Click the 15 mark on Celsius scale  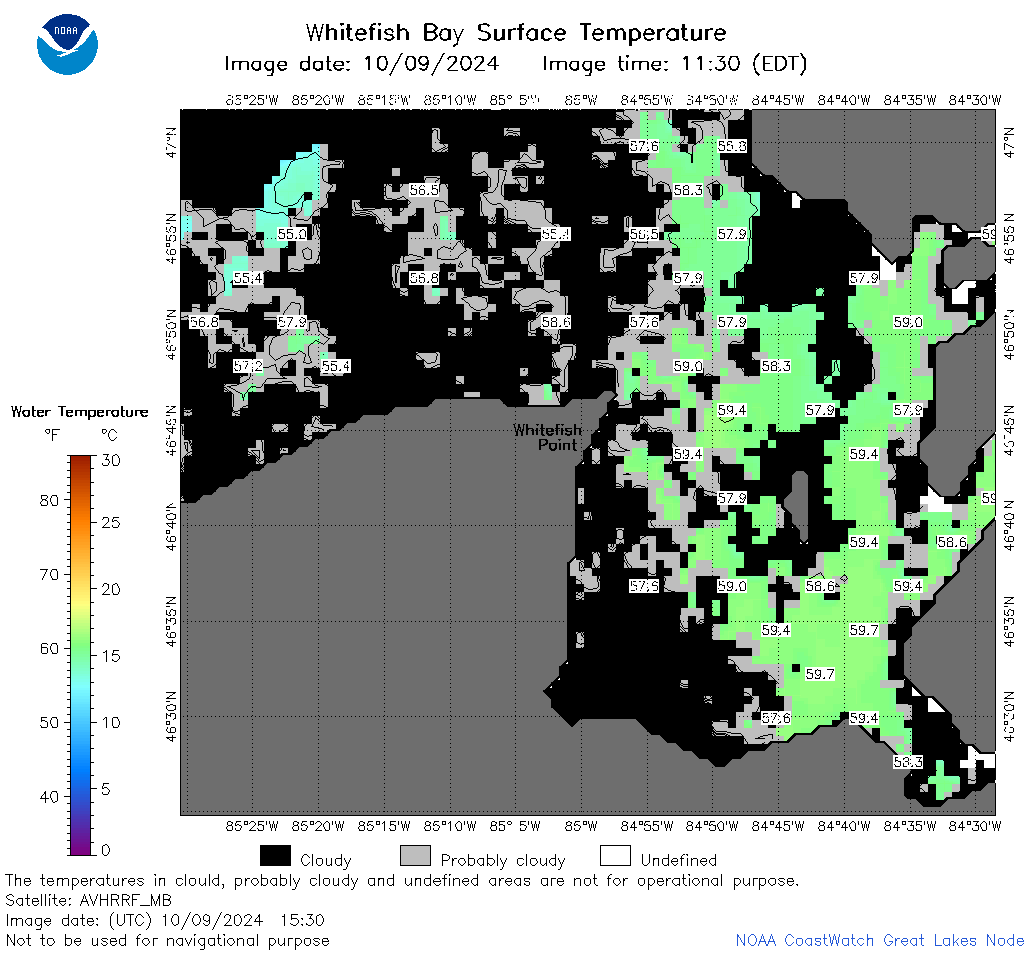tap(111, 656)
